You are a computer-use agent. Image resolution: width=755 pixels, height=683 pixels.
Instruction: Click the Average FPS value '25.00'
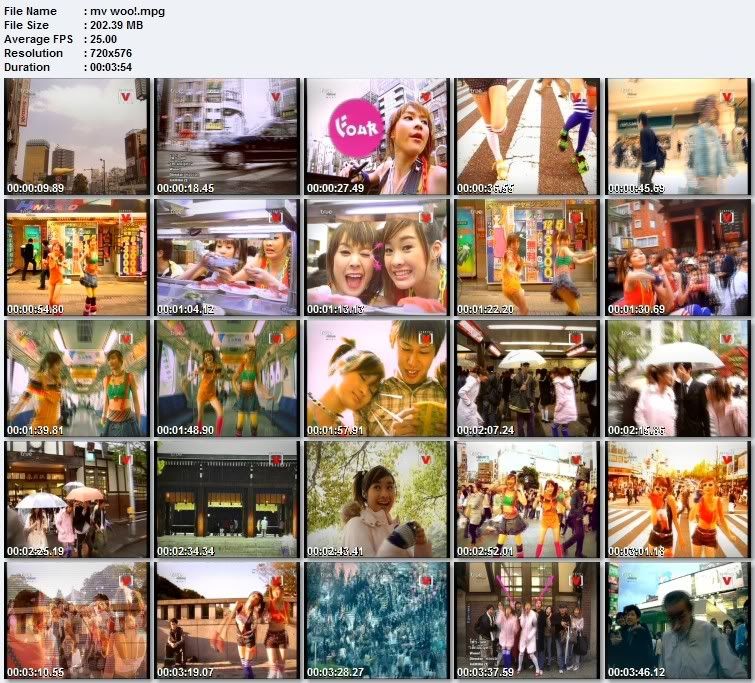(x=103, y=39)
